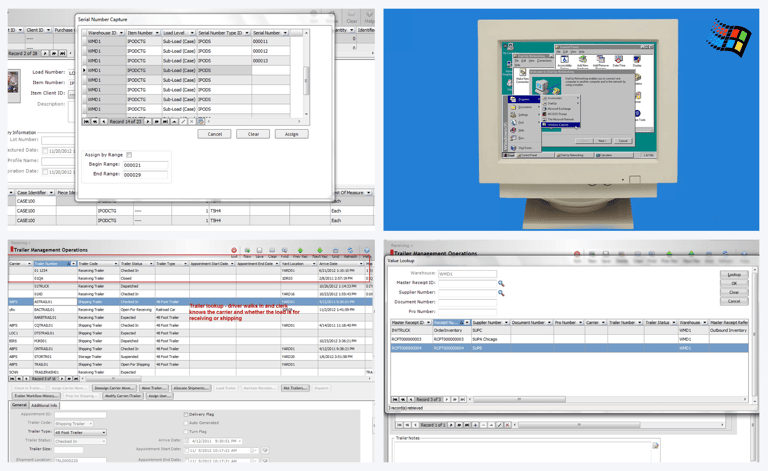Click the Refresh icon in Trailer Management toolbar
The image size is (768, 471).
click(350, 251)
